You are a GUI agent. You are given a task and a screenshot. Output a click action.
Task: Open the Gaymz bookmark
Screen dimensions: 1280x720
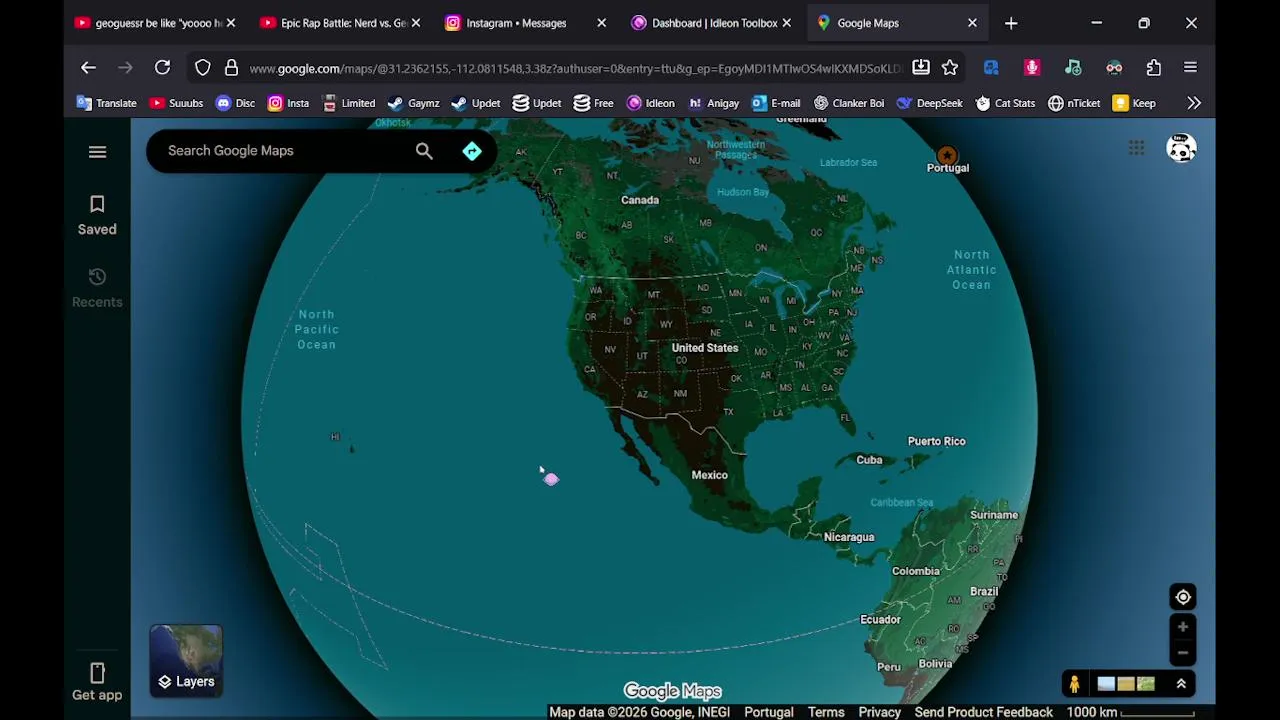click(413, 103)
